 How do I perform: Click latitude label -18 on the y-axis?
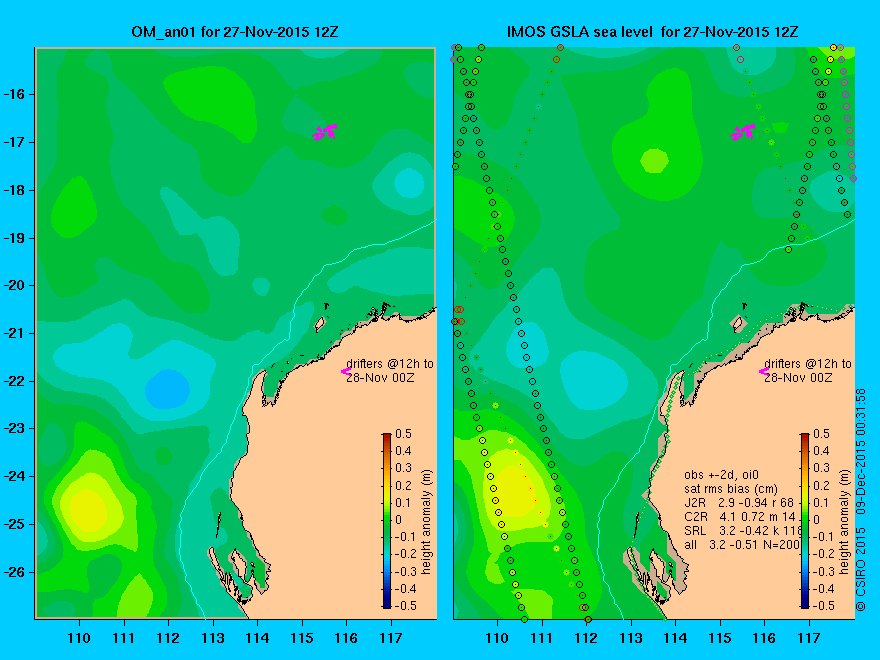pos(16,190)
